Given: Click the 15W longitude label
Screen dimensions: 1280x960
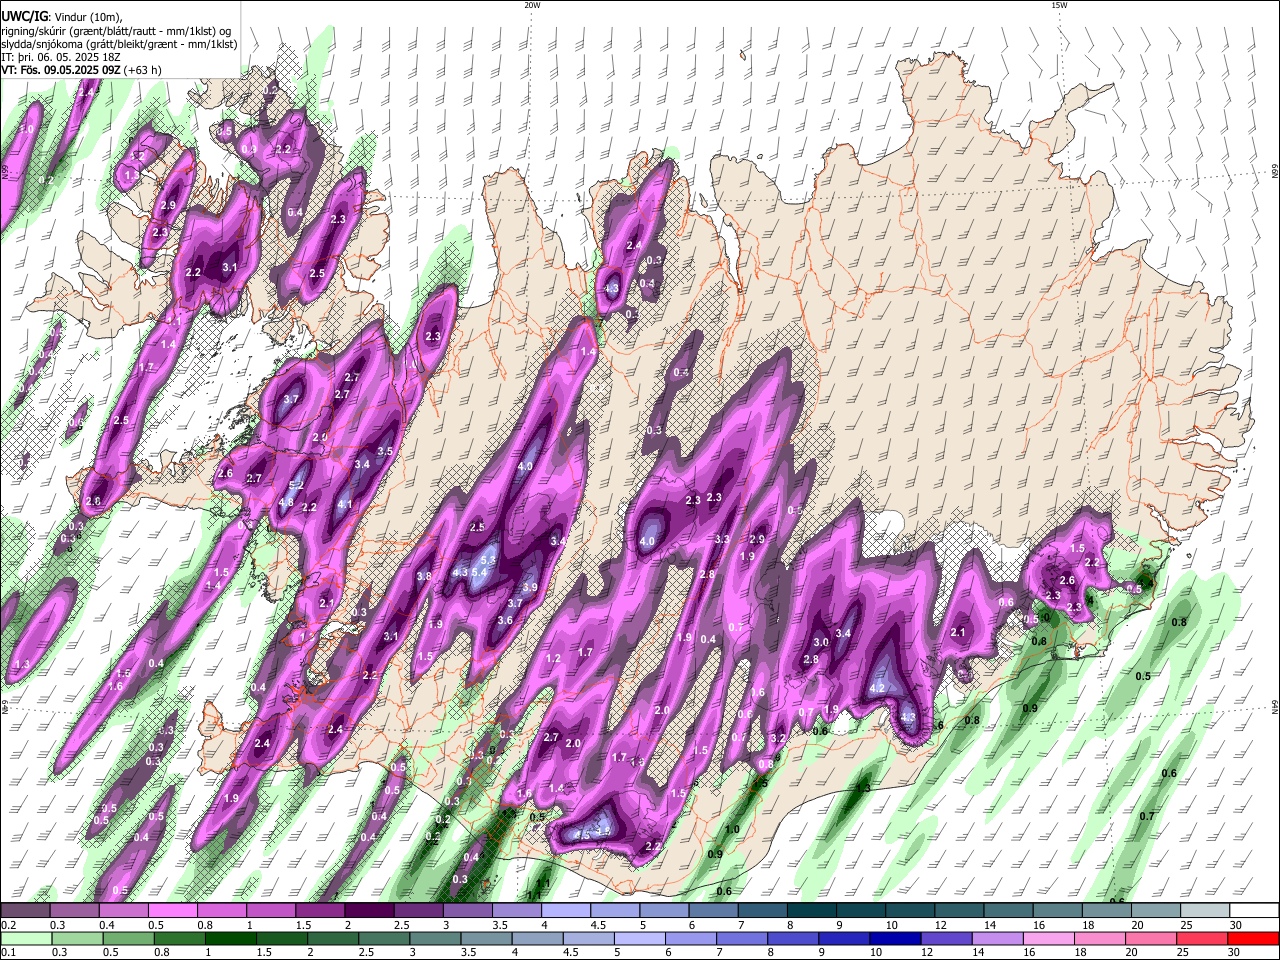Looking at the screenshot, I should point(1059,5).
